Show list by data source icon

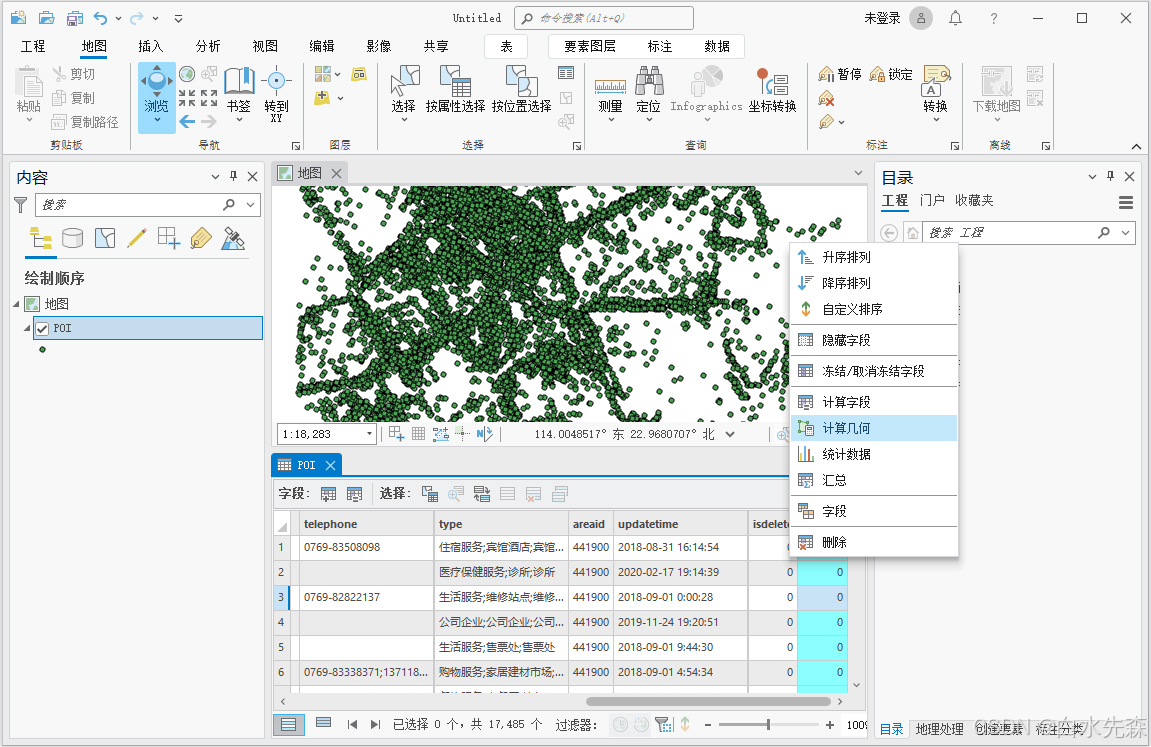[73, 238]
